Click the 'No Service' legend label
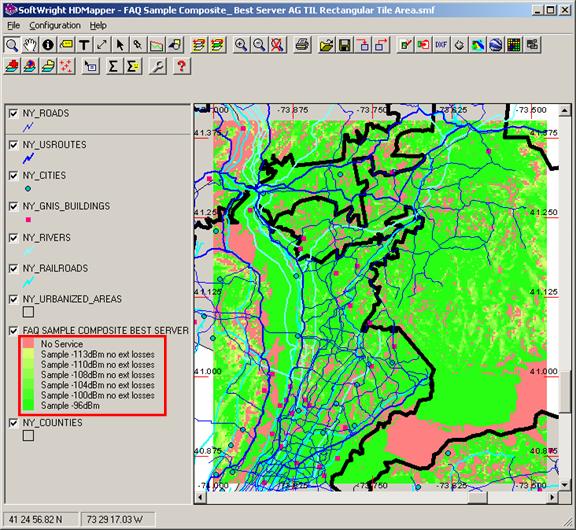The height and width of the screenshot is (530, 576). 62,344
